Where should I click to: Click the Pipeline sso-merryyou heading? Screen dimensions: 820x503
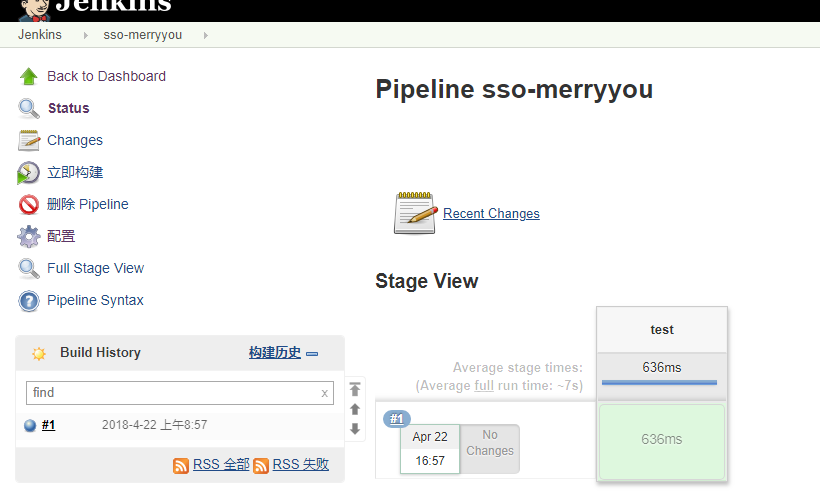(x=514, y=89)
